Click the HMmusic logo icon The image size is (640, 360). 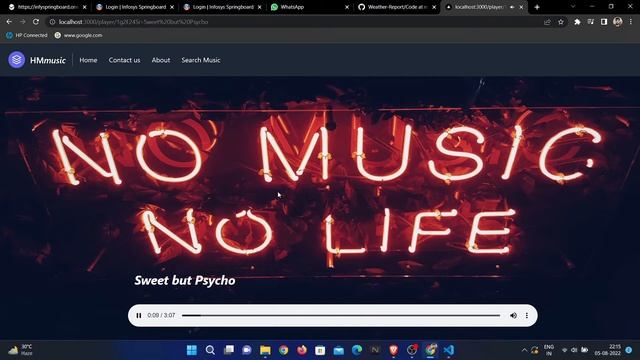(x=17, y=60)
